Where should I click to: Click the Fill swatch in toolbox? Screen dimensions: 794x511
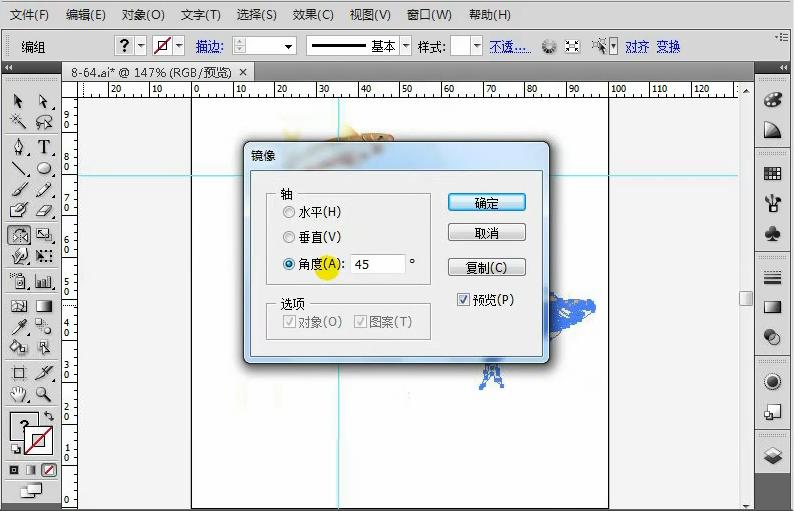pos(19,423)
